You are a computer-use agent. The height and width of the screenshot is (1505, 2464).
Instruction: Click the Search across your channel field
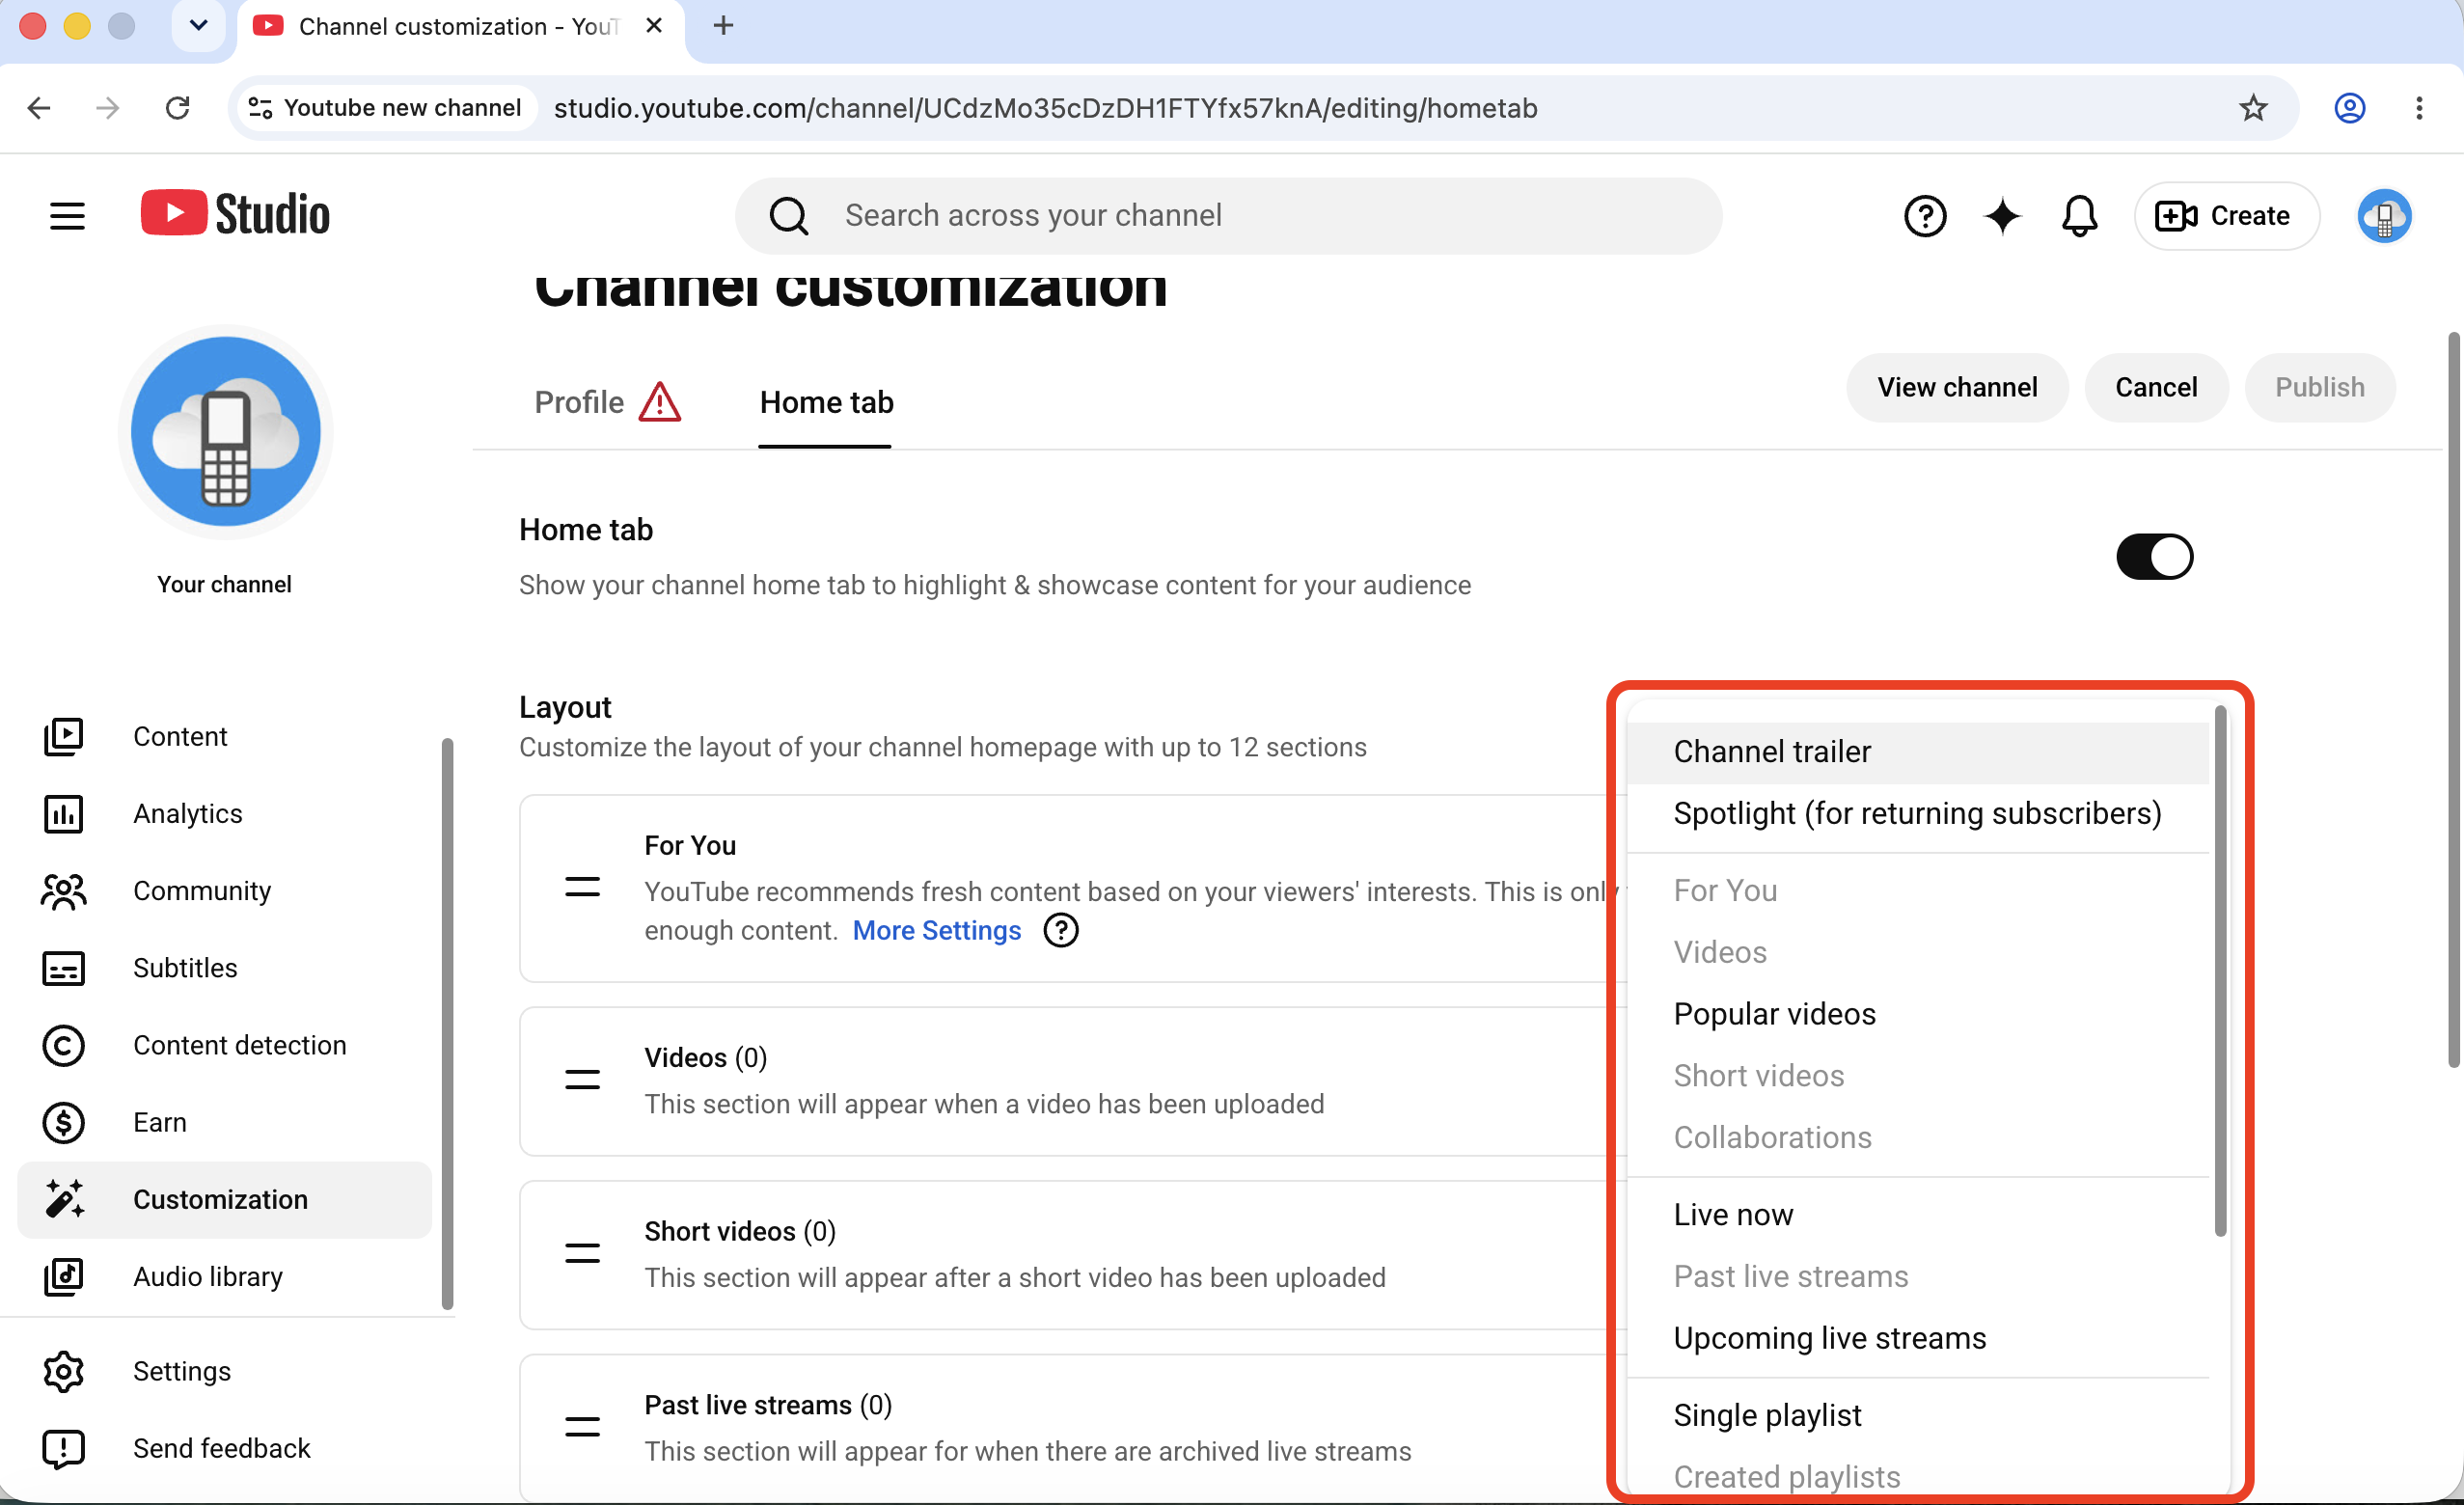click(1228, 216)
